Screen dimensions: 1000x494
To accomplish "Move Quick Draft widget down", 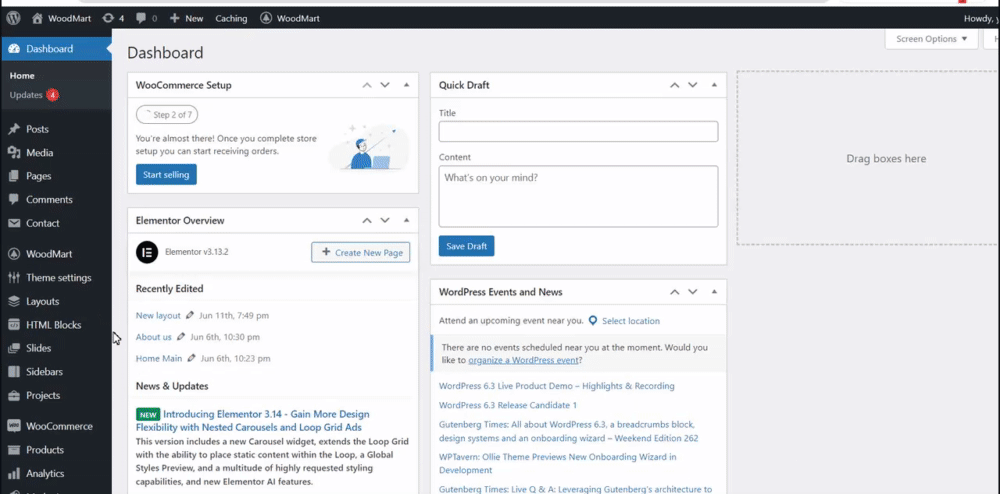I will tap(693, 85).
